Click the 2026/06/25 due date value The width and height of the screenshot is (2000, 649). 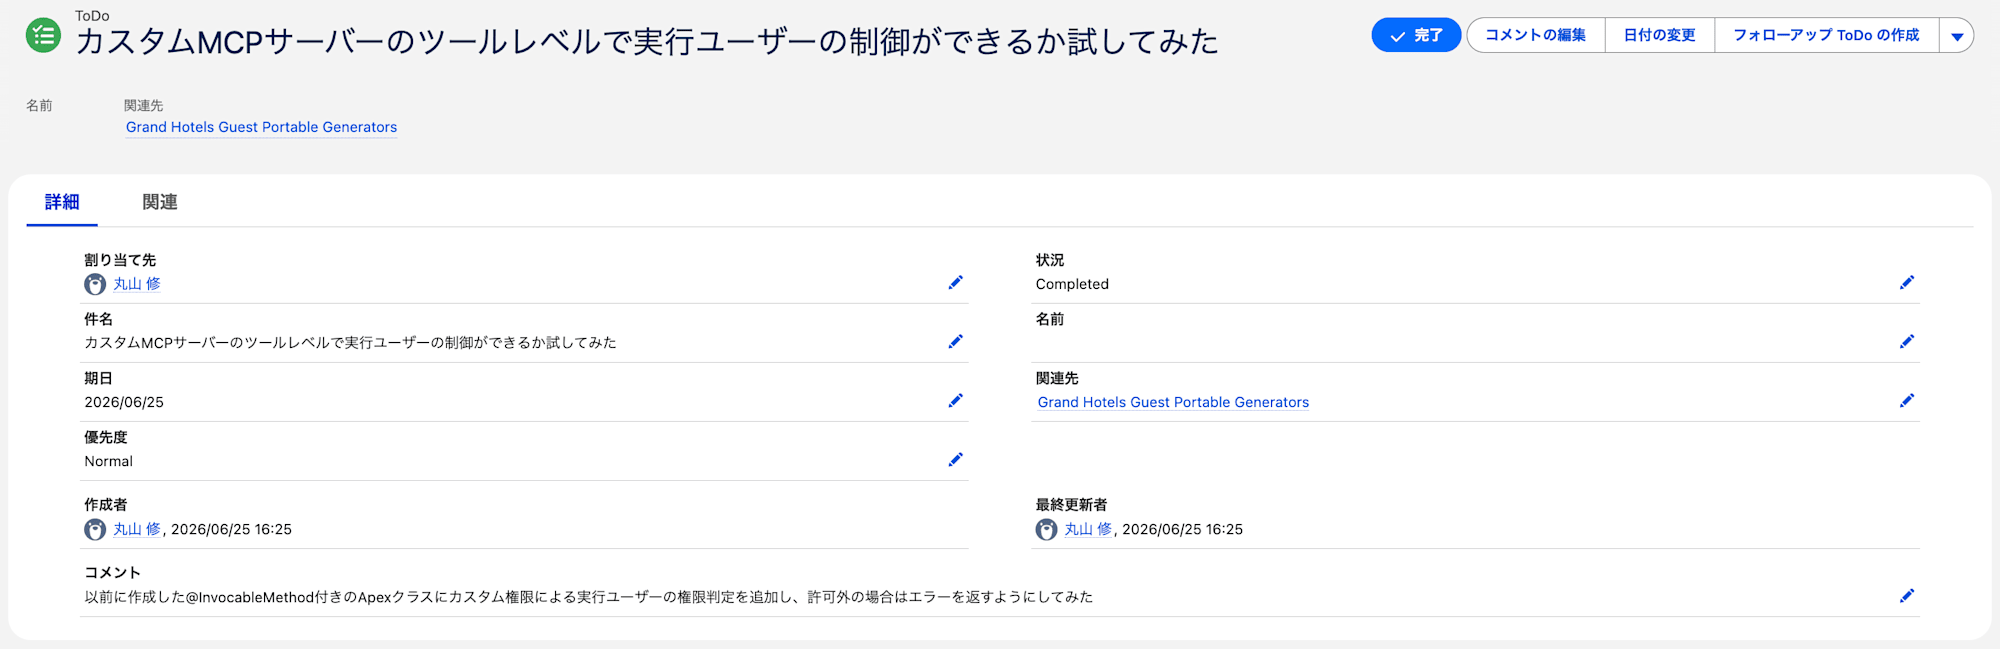[124, 402]
